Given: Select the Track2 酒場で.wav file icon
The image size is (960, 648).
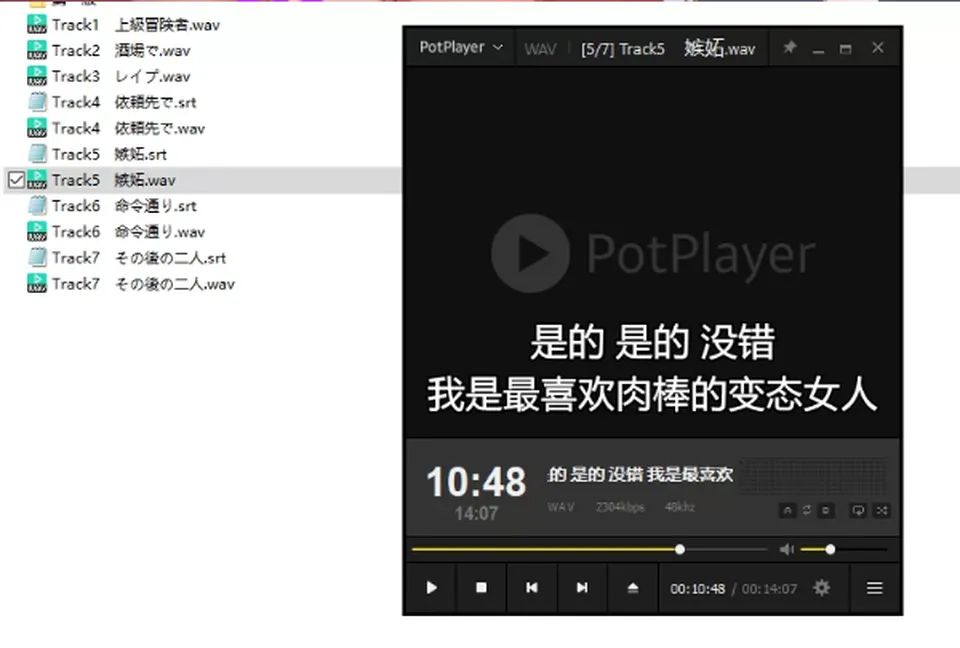Looking at the screenshot, I should coord(37,50).
